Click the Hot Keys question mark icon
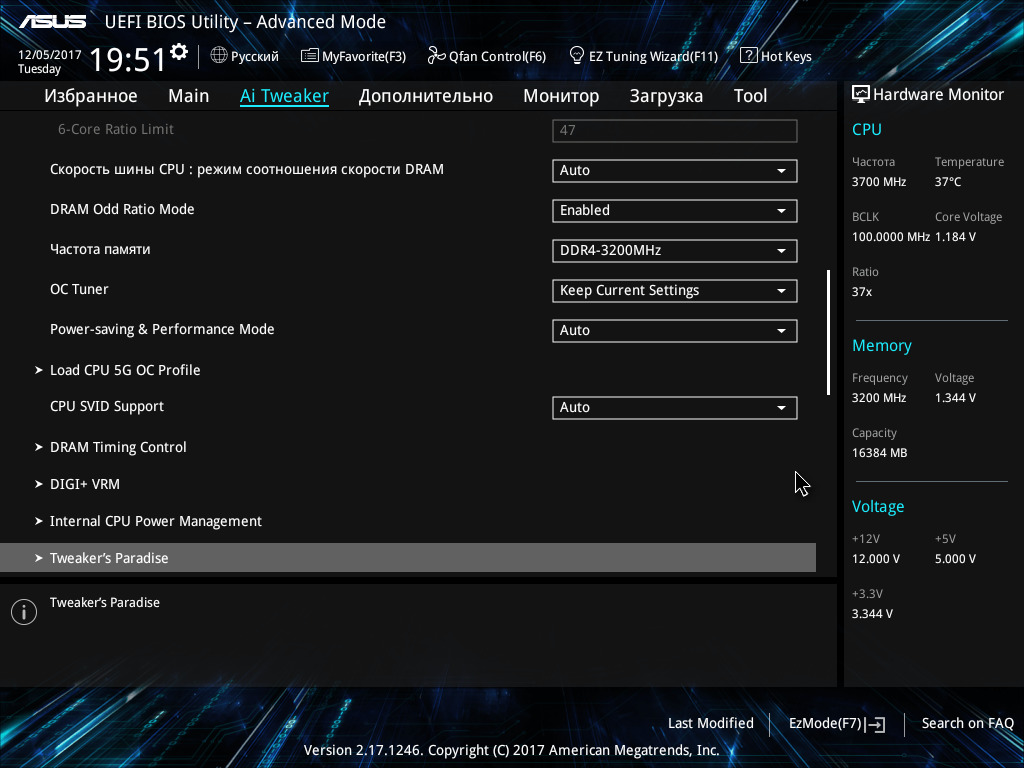The image size is (1024, 768). click(x=748, y=56)
